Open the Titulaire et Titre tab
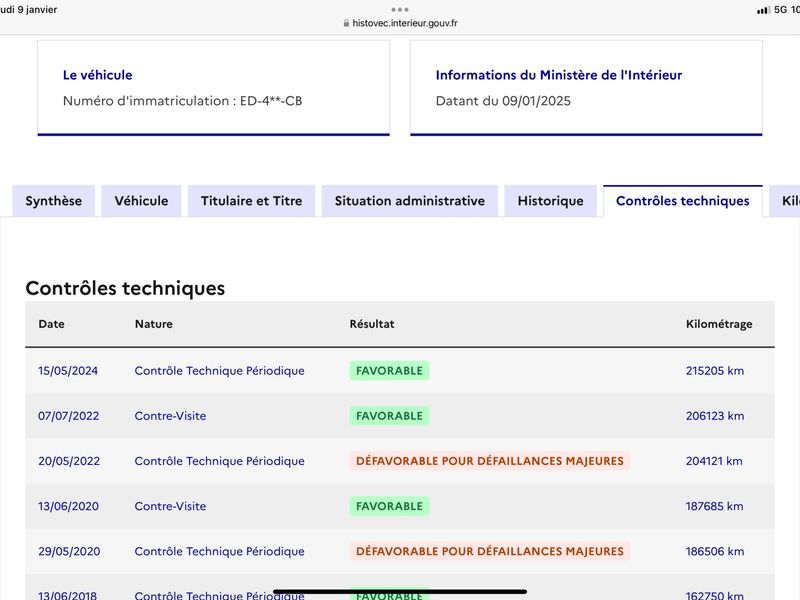 pos(252,201)
